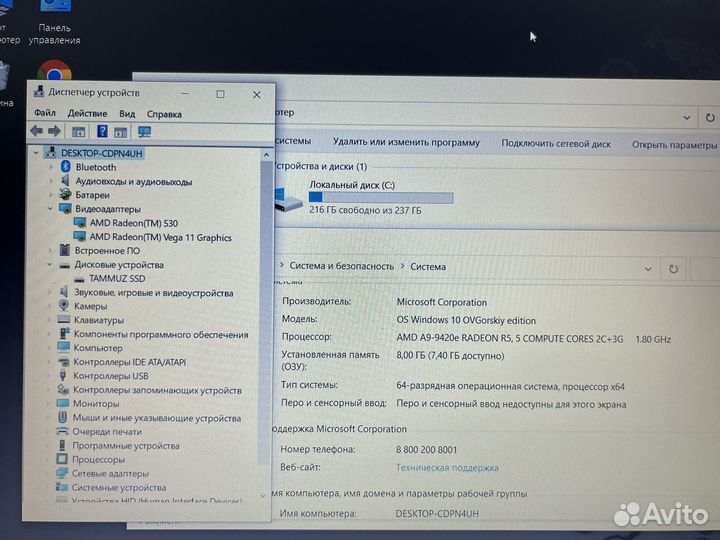Click the disk C: usage bar
720x540 pixels.
[381, 197]
